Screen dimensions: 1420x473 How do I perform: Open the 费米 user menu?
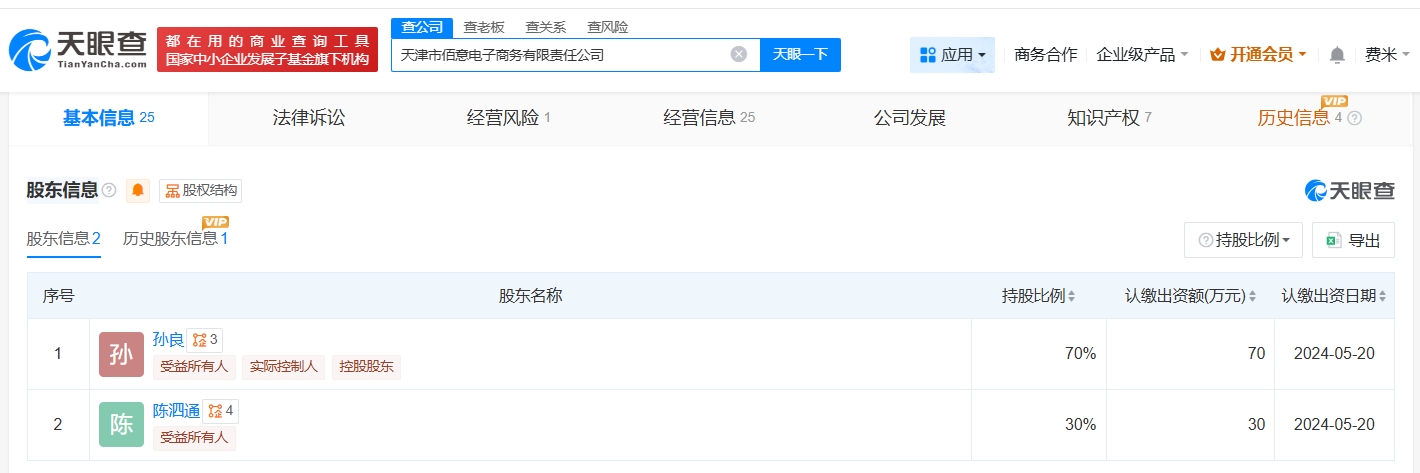coord(1386,55)
